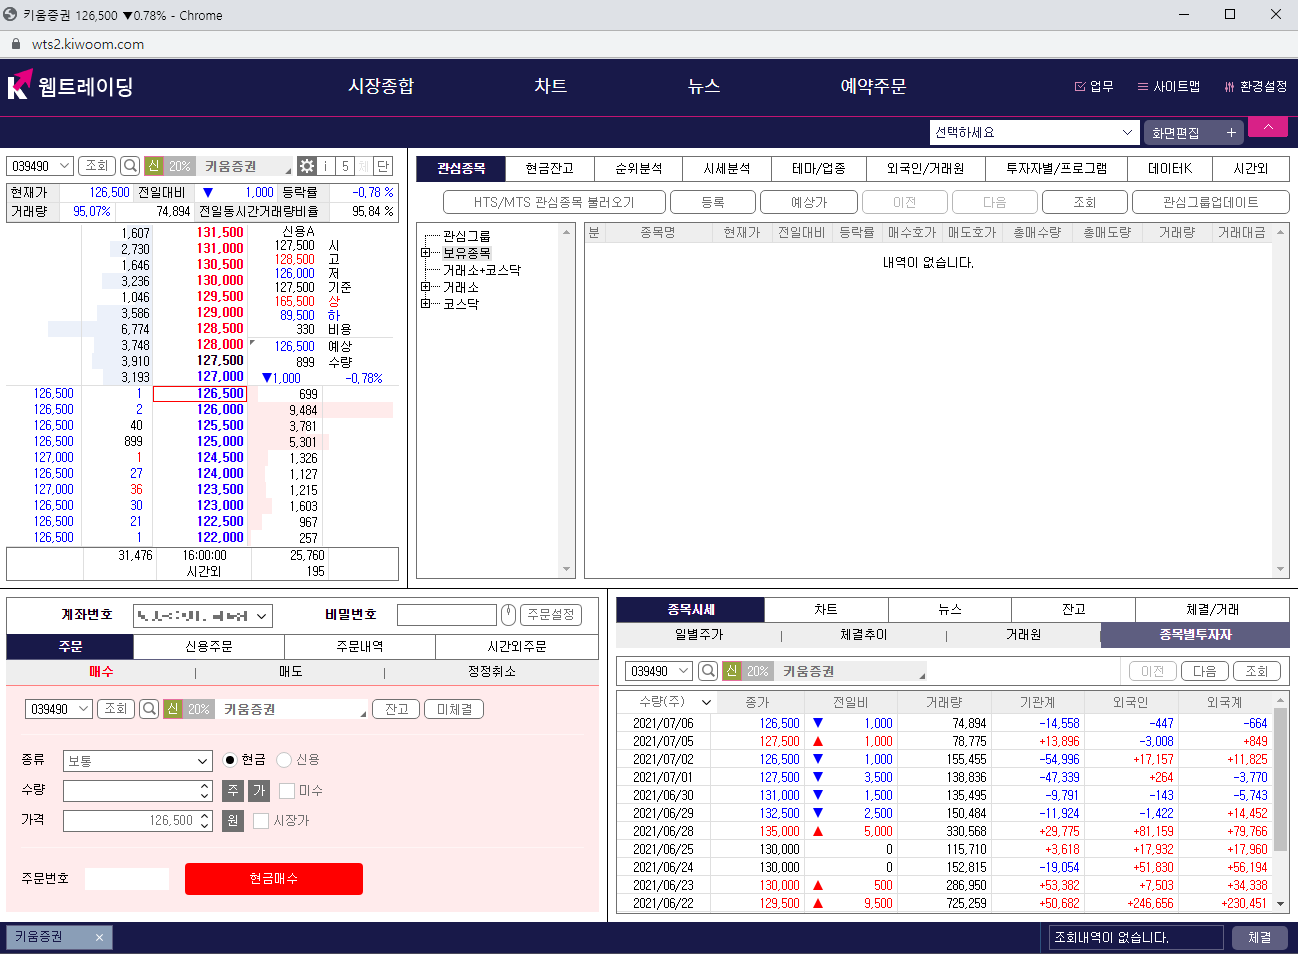Collapse the top menu with pink arrow

point(1268,127)
